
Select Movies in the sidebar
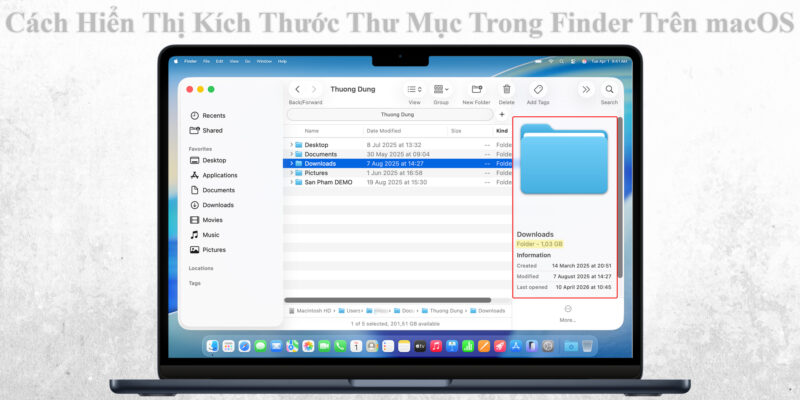click(x=206, y=220)
